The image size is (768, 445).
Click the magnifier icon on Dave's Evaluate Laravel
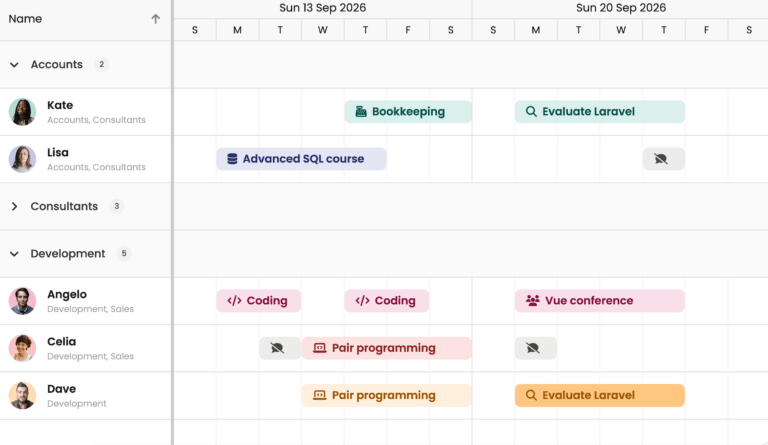pos(531,395)
